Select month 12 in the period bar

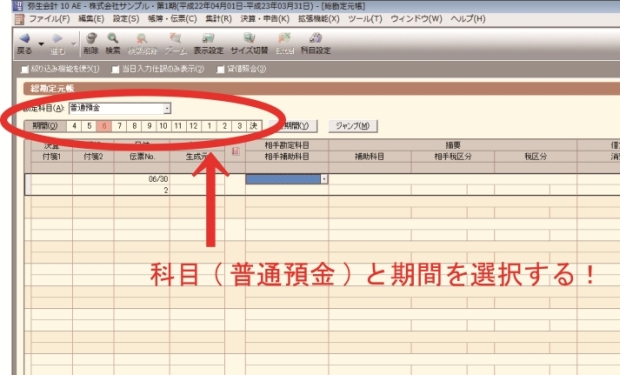point(193,126)
